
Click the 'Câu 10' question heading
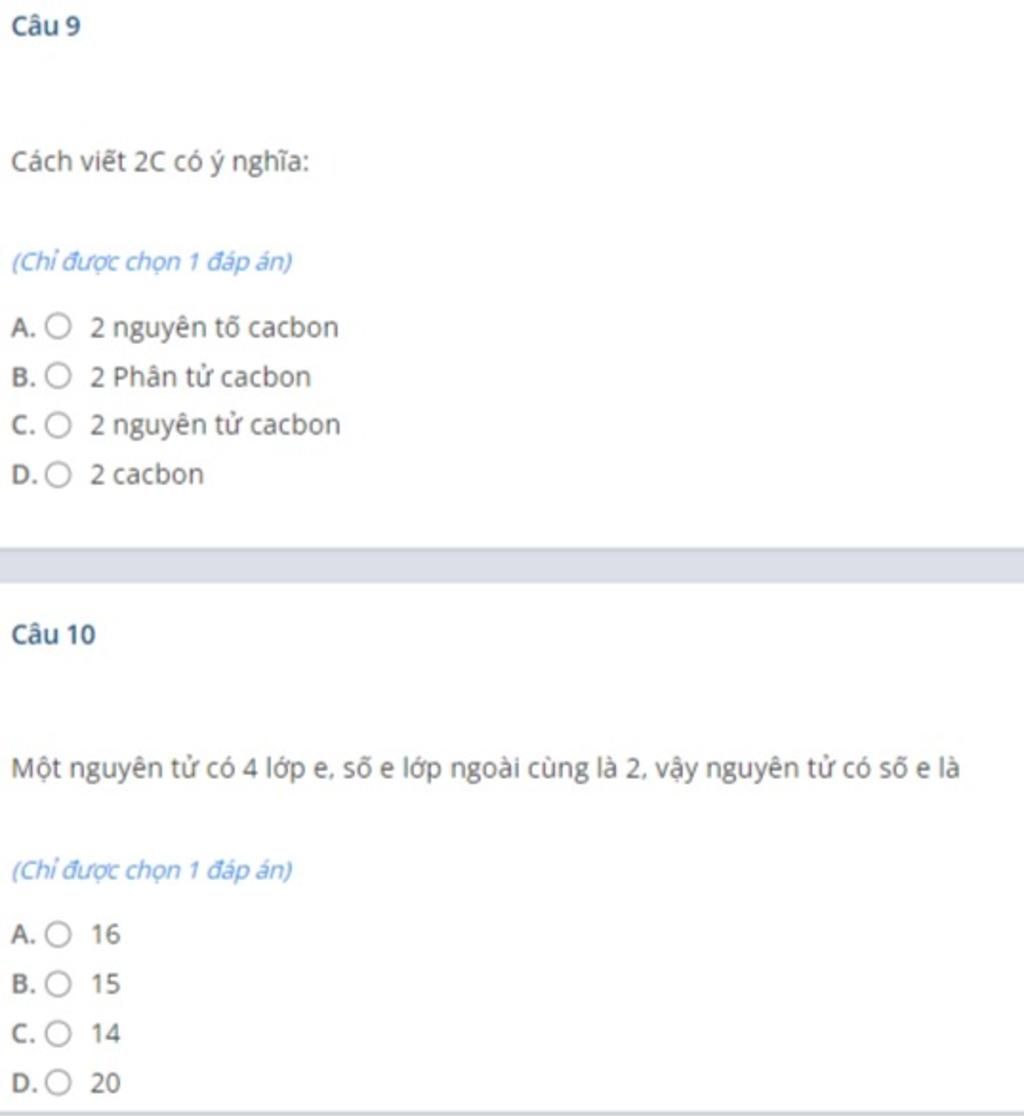click(x=53, y=634)
